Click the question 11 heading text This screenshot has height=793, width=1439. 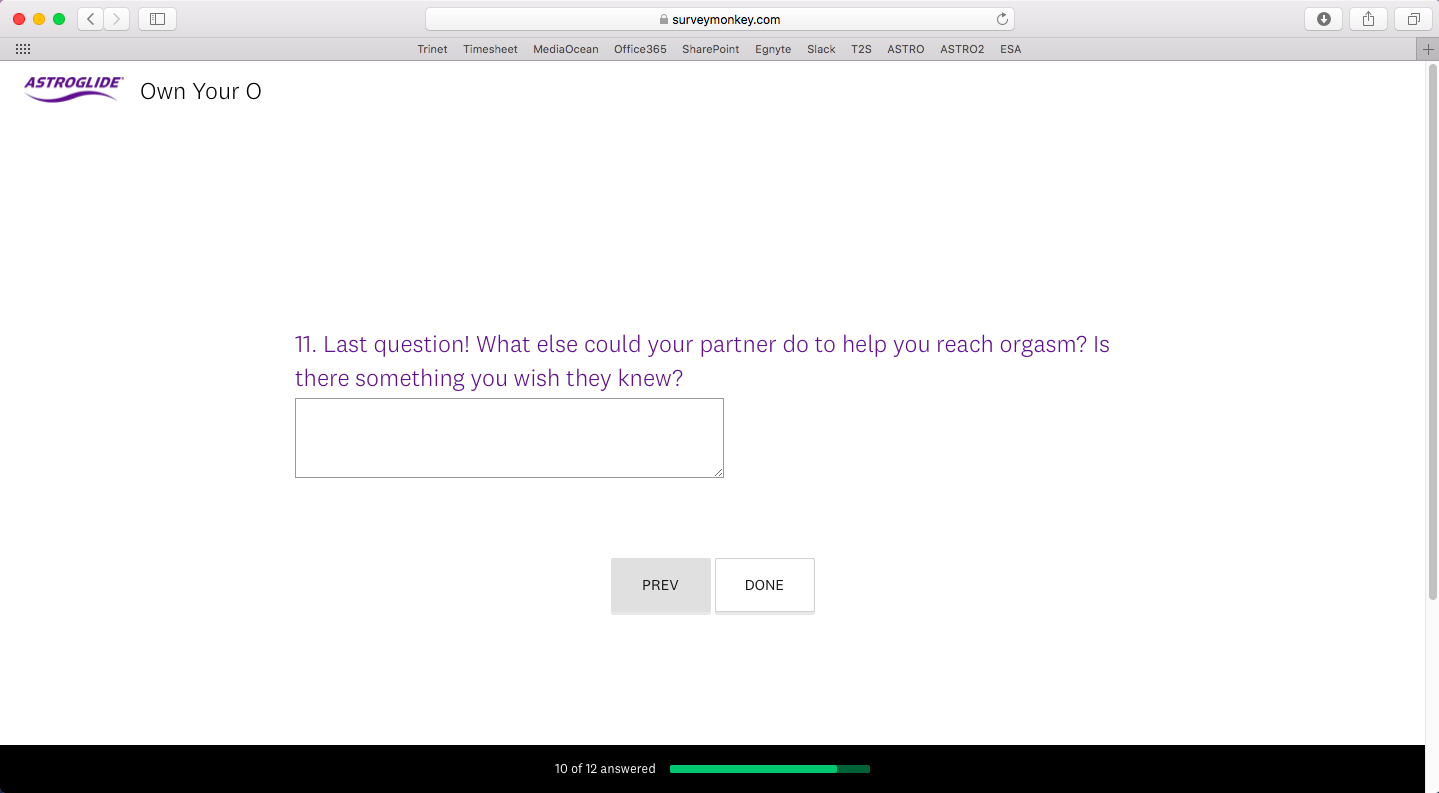702,361
